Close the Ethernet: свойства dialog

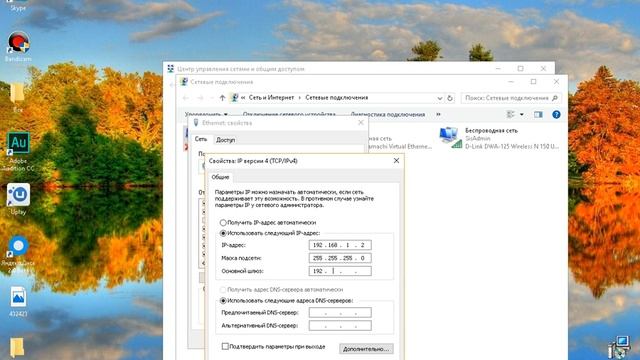tap(361, 122)
